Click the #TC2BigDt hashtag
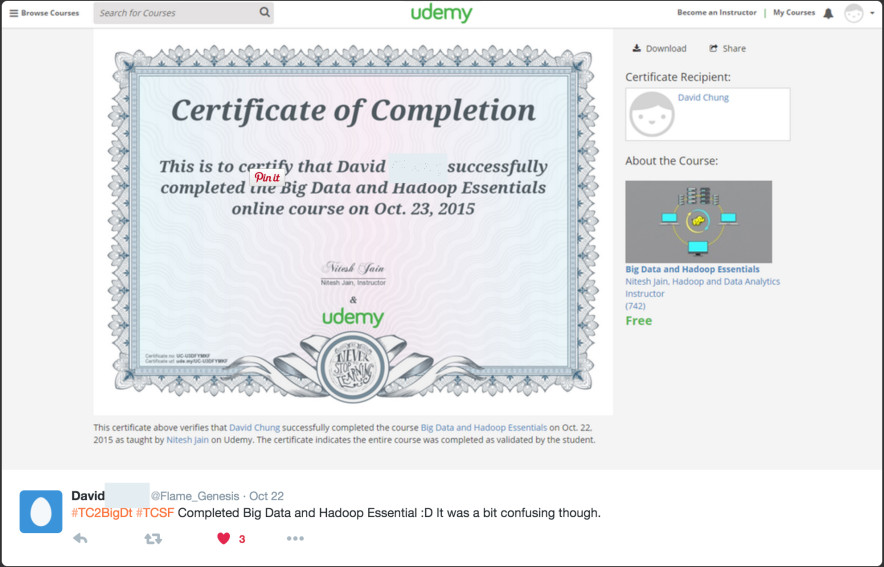Image resolution: width=884 pixels, height=567 pixels. 101,513
